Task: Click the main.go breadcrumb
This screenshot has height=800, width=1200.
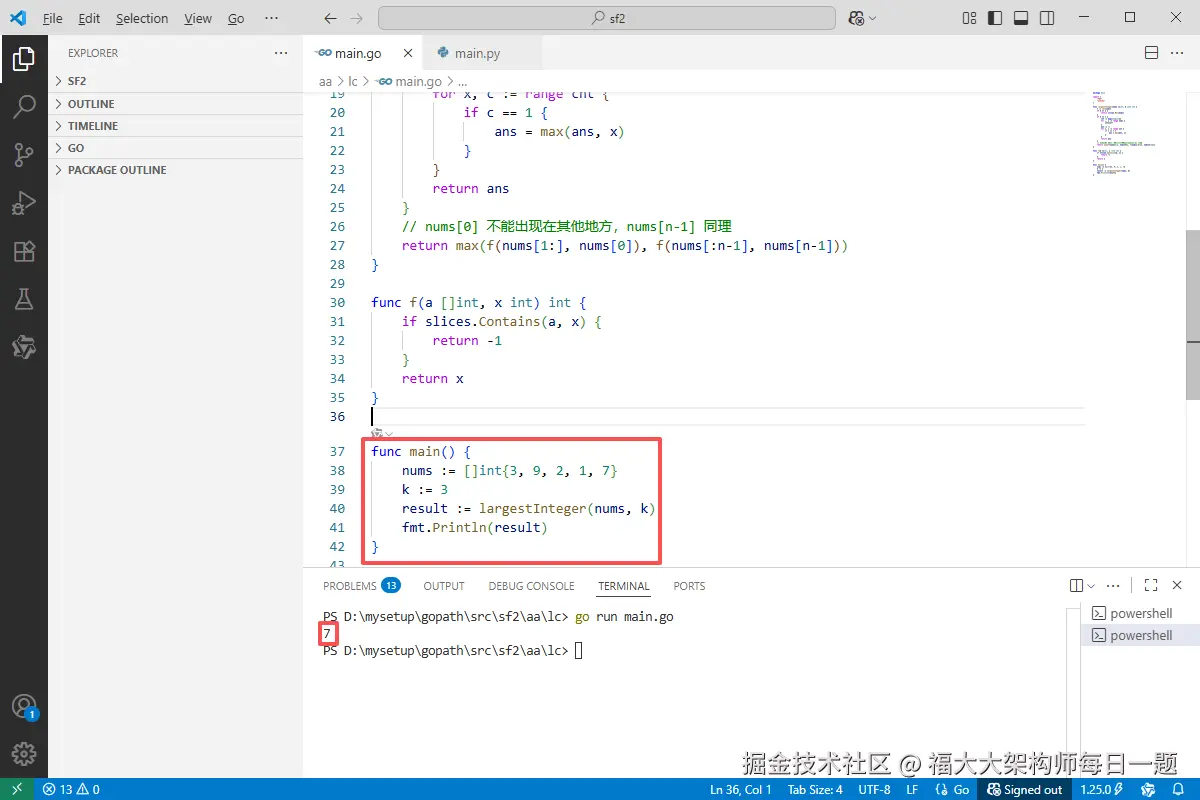Action: tap(410, 81)
